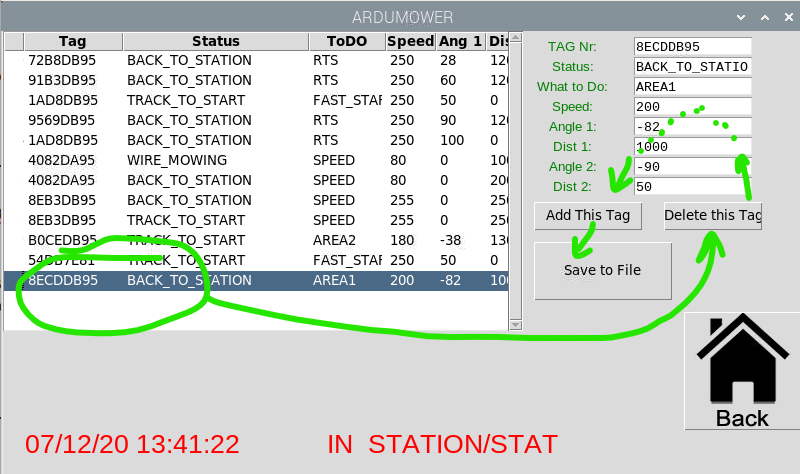This screenshot has height=474, width=800.
Task: Click the Angle 2 input field
Action: (692, 166)
